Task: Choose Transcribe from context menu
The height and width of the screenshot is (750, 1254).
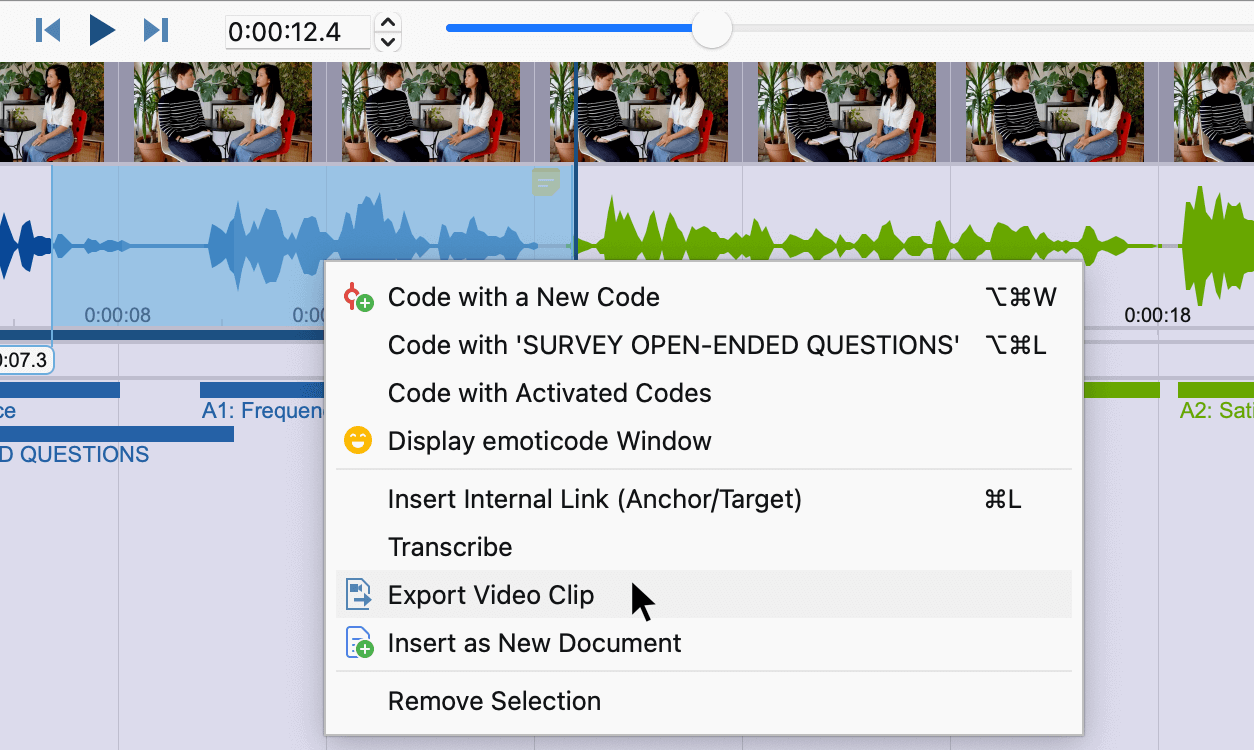Action: tap(703, 547)
